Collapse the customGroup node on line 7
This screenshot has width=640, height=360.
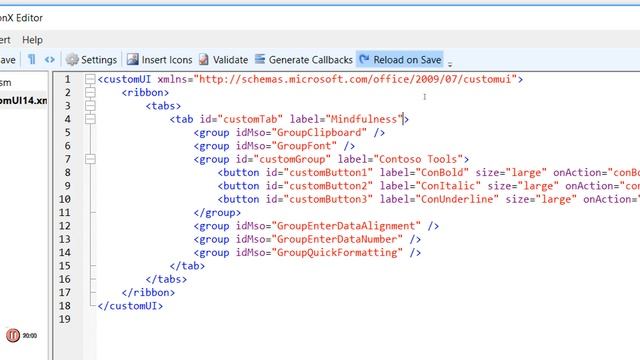point(90,159)
